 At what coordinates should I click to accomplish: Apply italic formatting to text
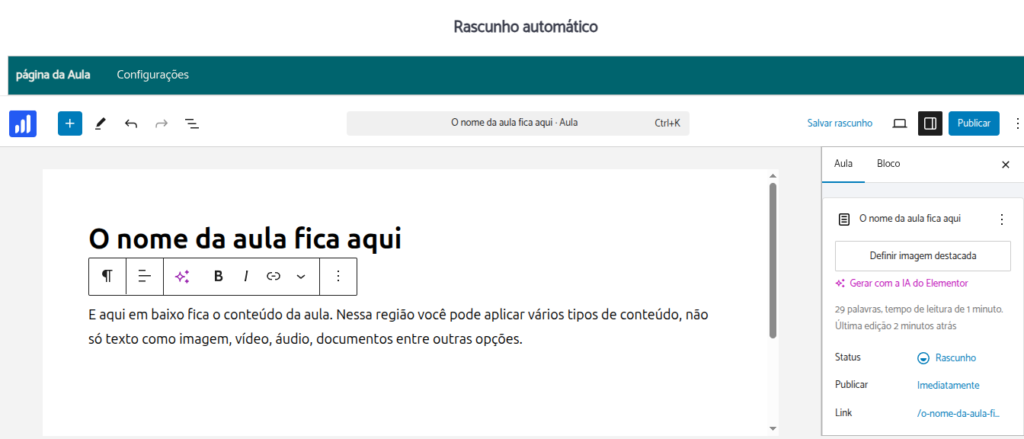(246, 276)
